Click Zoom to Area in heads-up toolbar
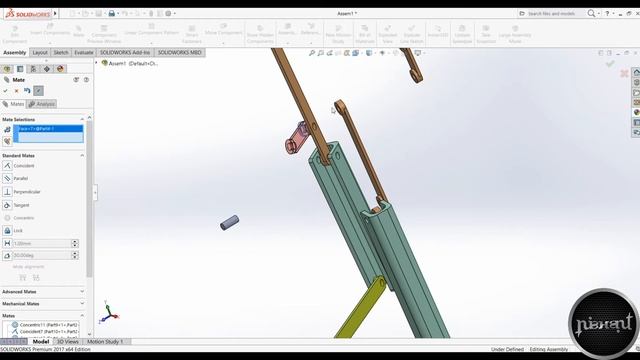 point(321,53)
